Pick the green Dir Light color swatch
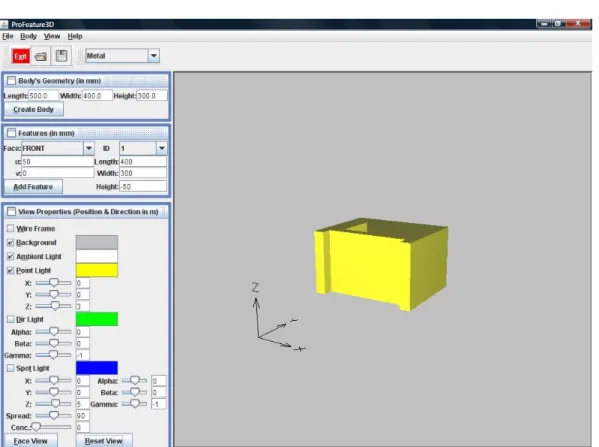599x447 pixels. (97, 319)
